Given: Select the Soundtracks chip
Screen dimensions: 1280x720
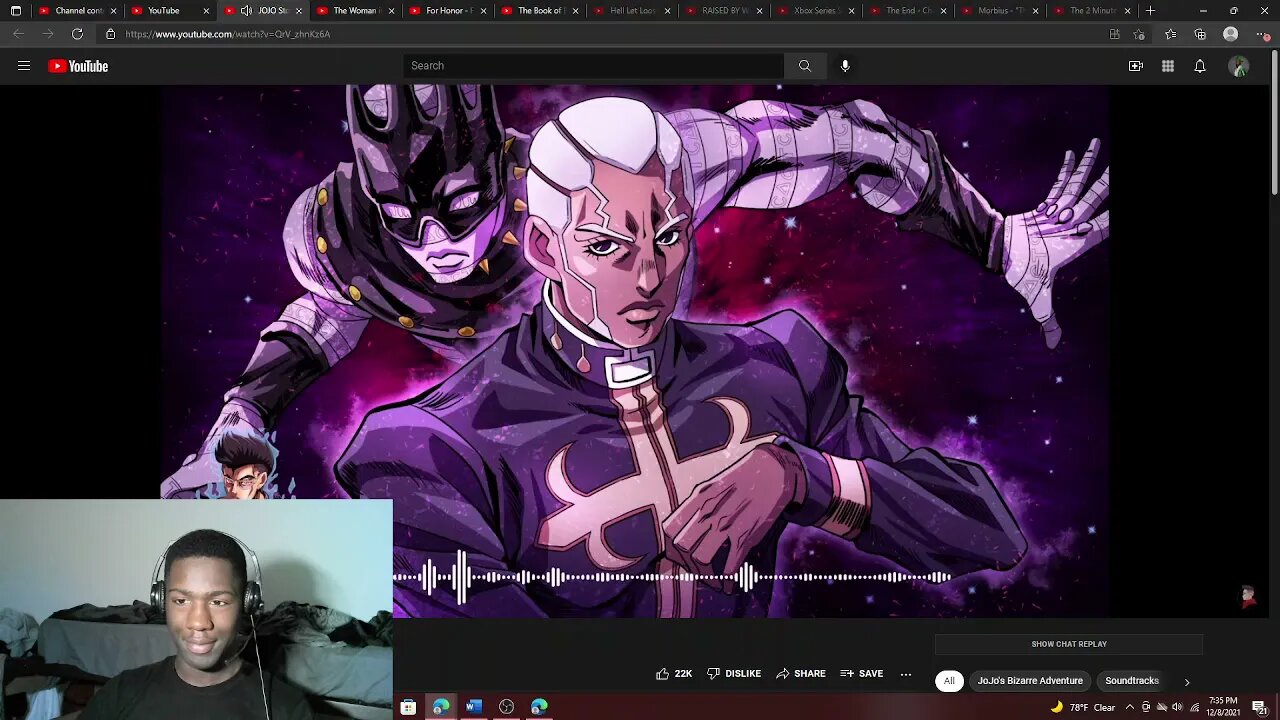Looking at the screenshot, I should point(1132,681).
